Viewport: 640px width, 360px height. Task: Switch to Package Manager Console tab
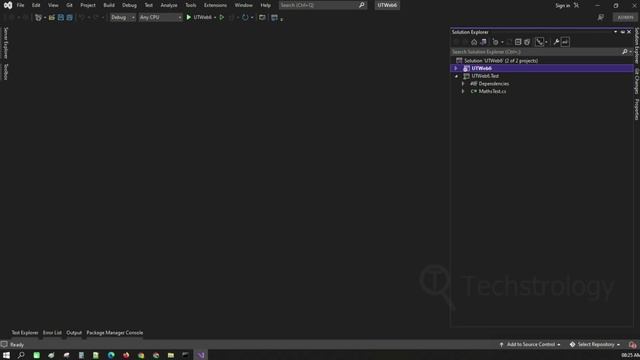[x=115, y=333]
